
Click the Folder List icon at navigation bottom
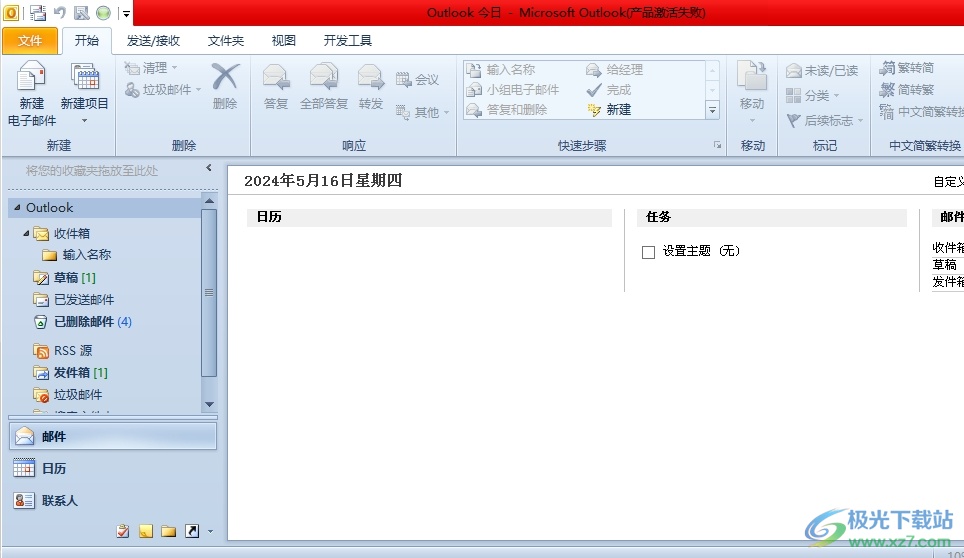[168, 532]
